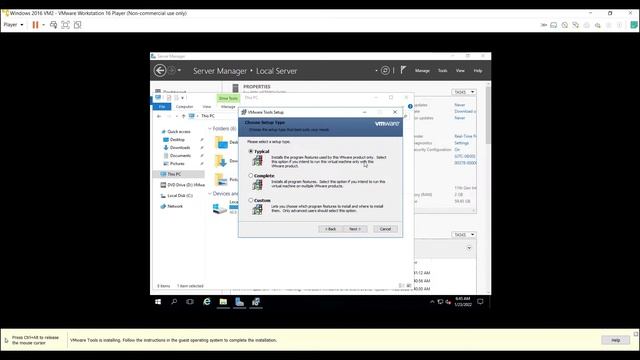Open Quick Access Toolbar dropdown in Explorer
Viewport: 640px width, 360px height.
[182, 98]
